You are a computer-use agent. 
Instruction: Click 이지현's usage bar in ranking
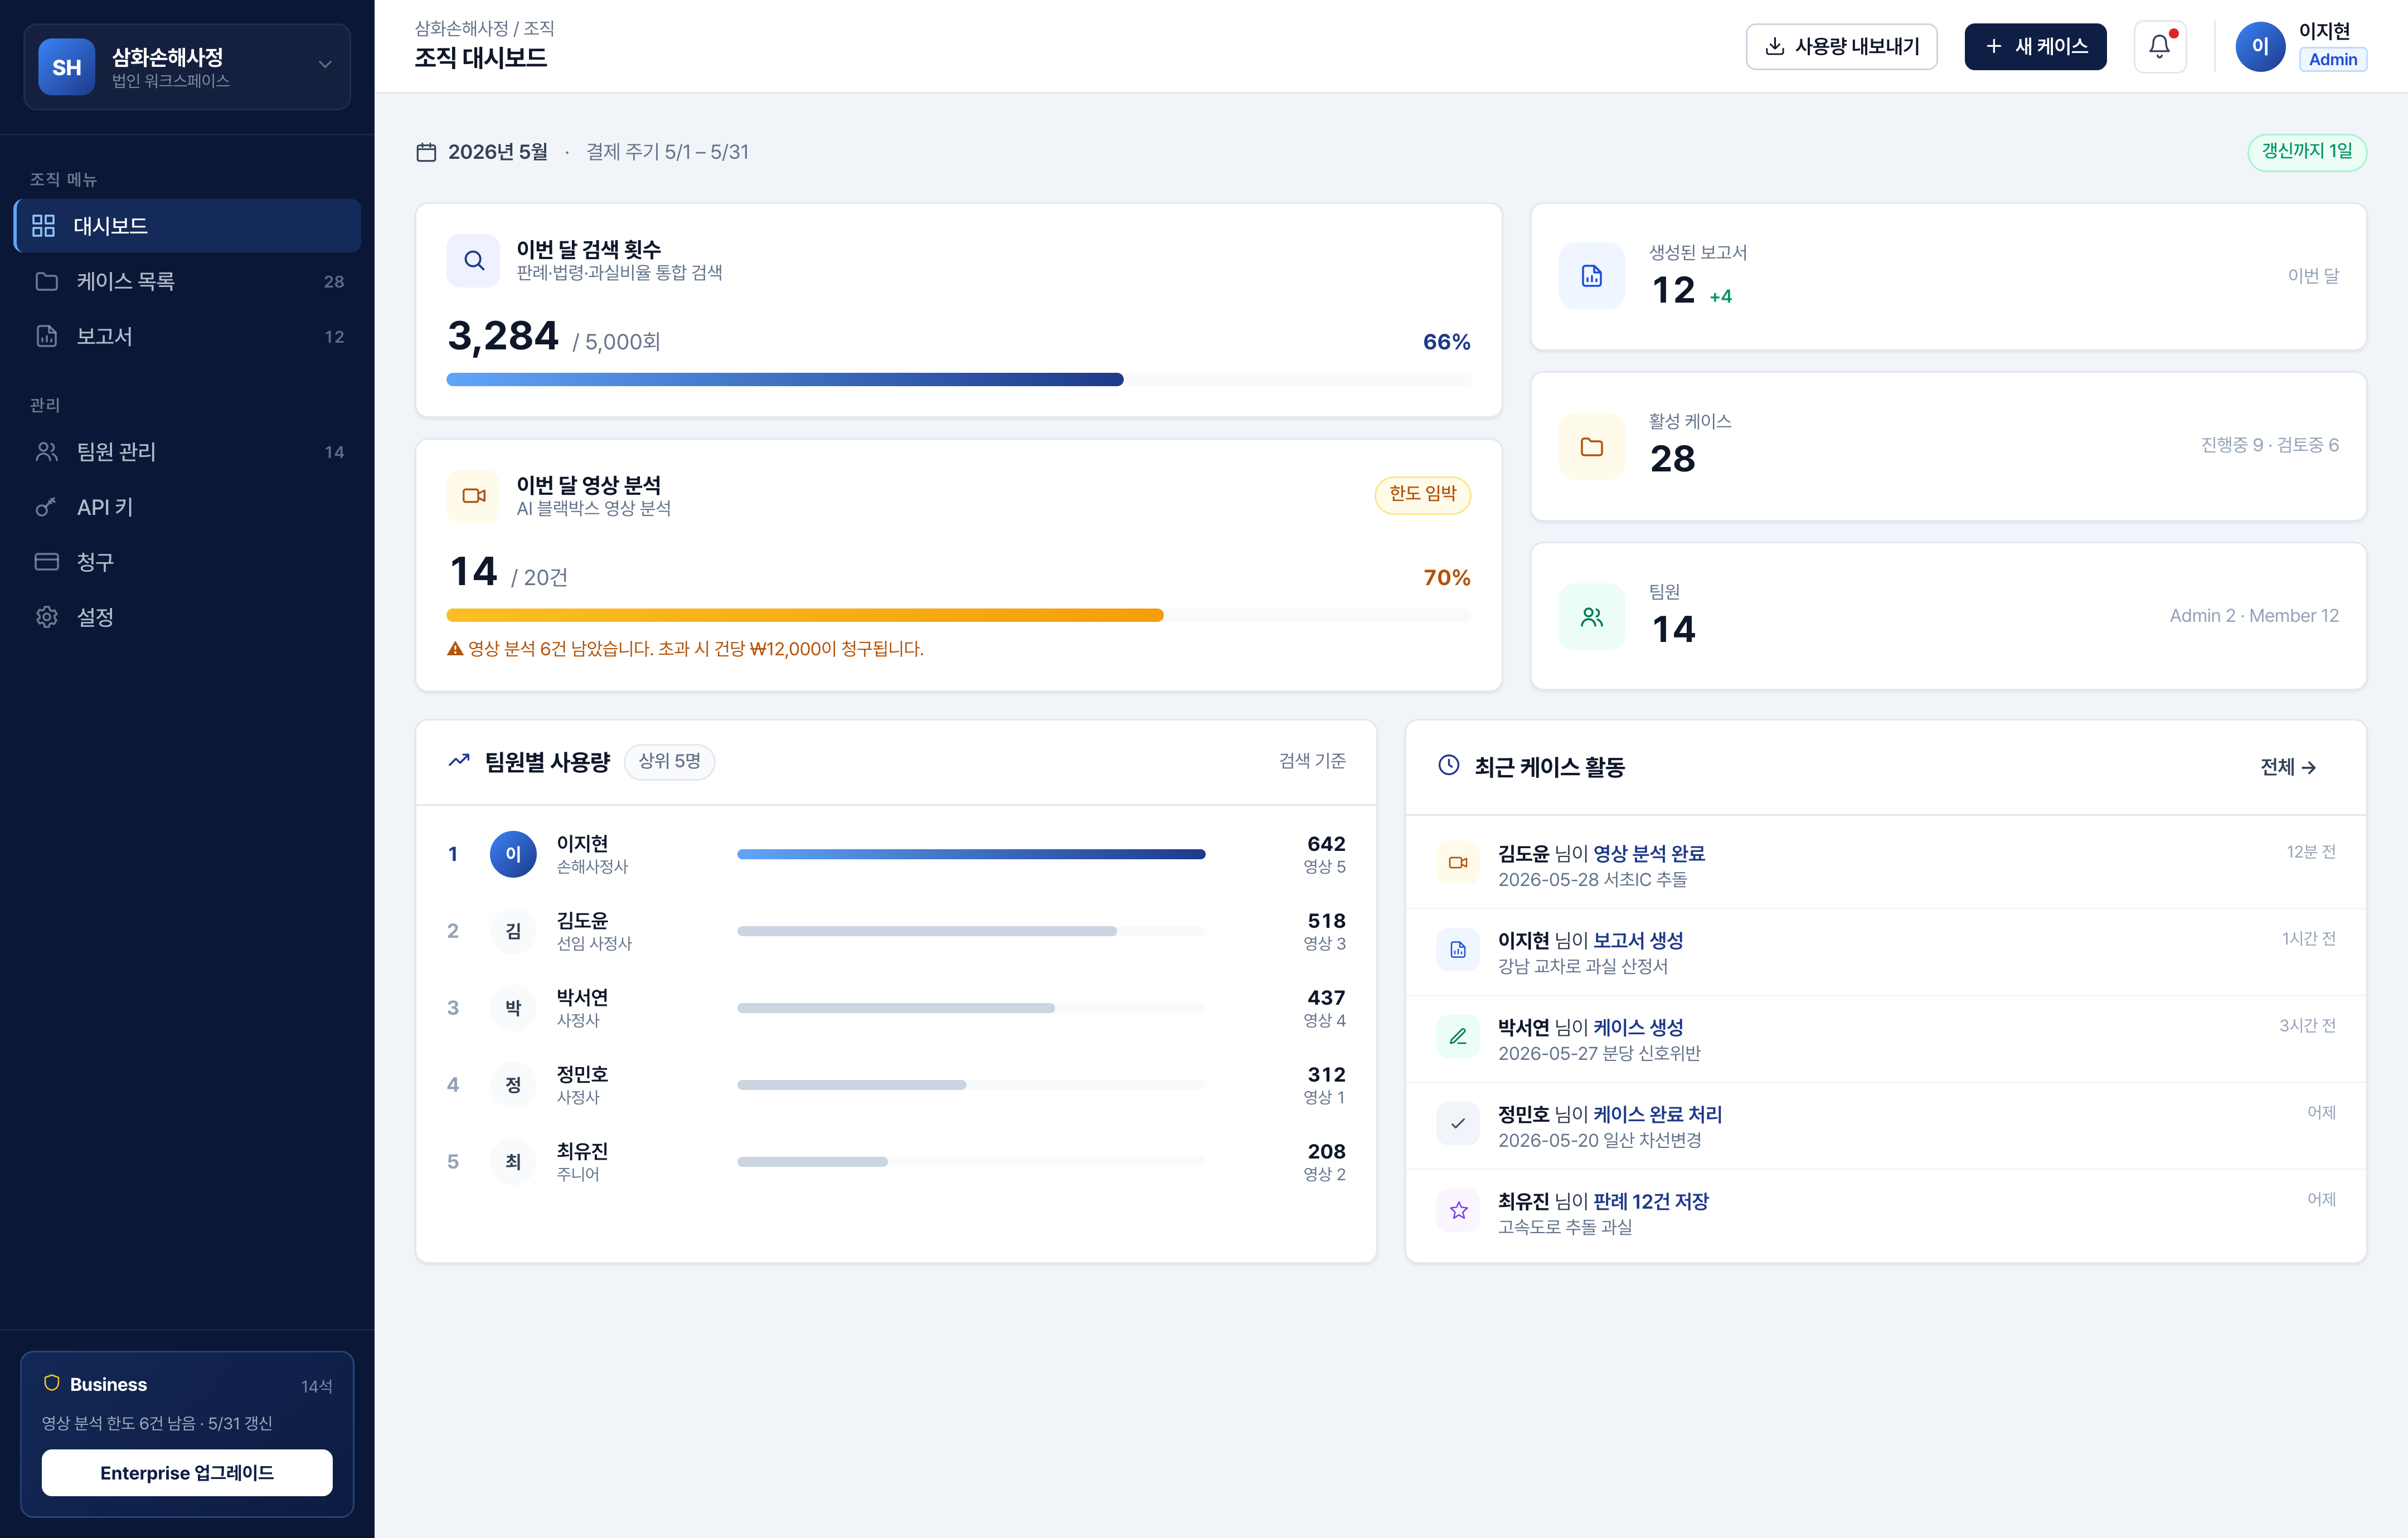[971, 854]
